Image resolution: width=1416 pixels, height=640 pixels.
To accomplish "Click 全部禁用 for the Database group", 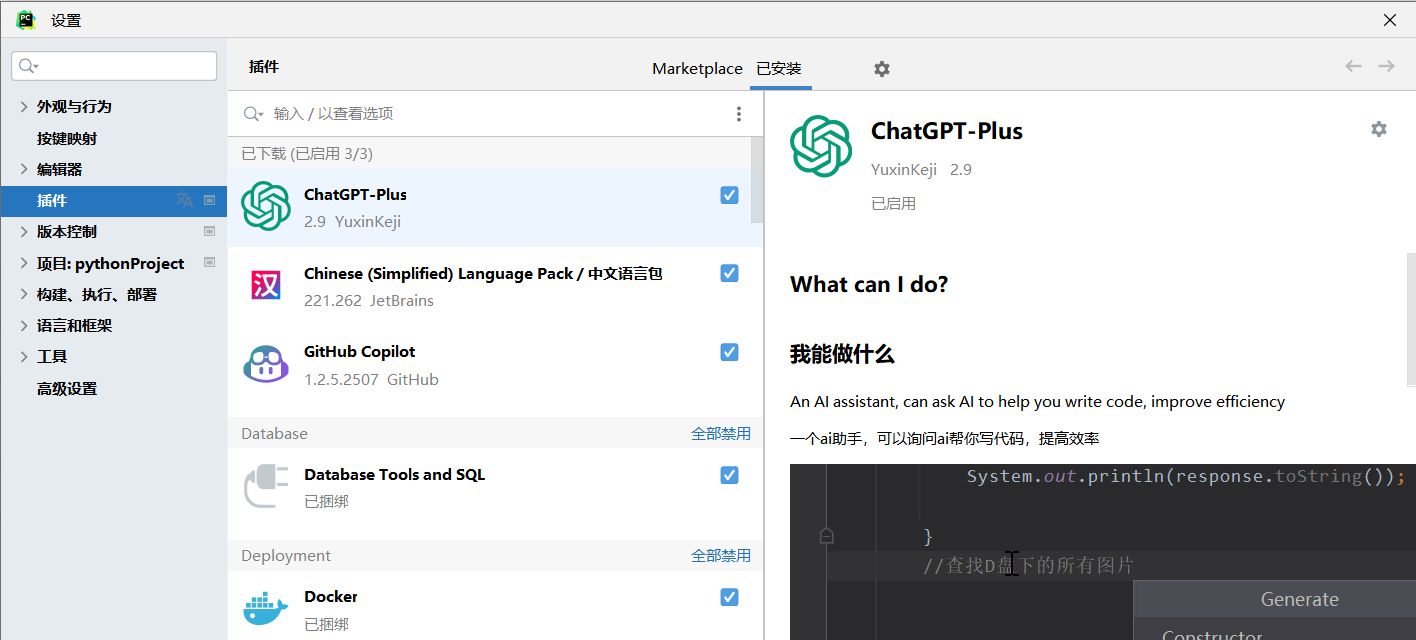I will [721, 433].
